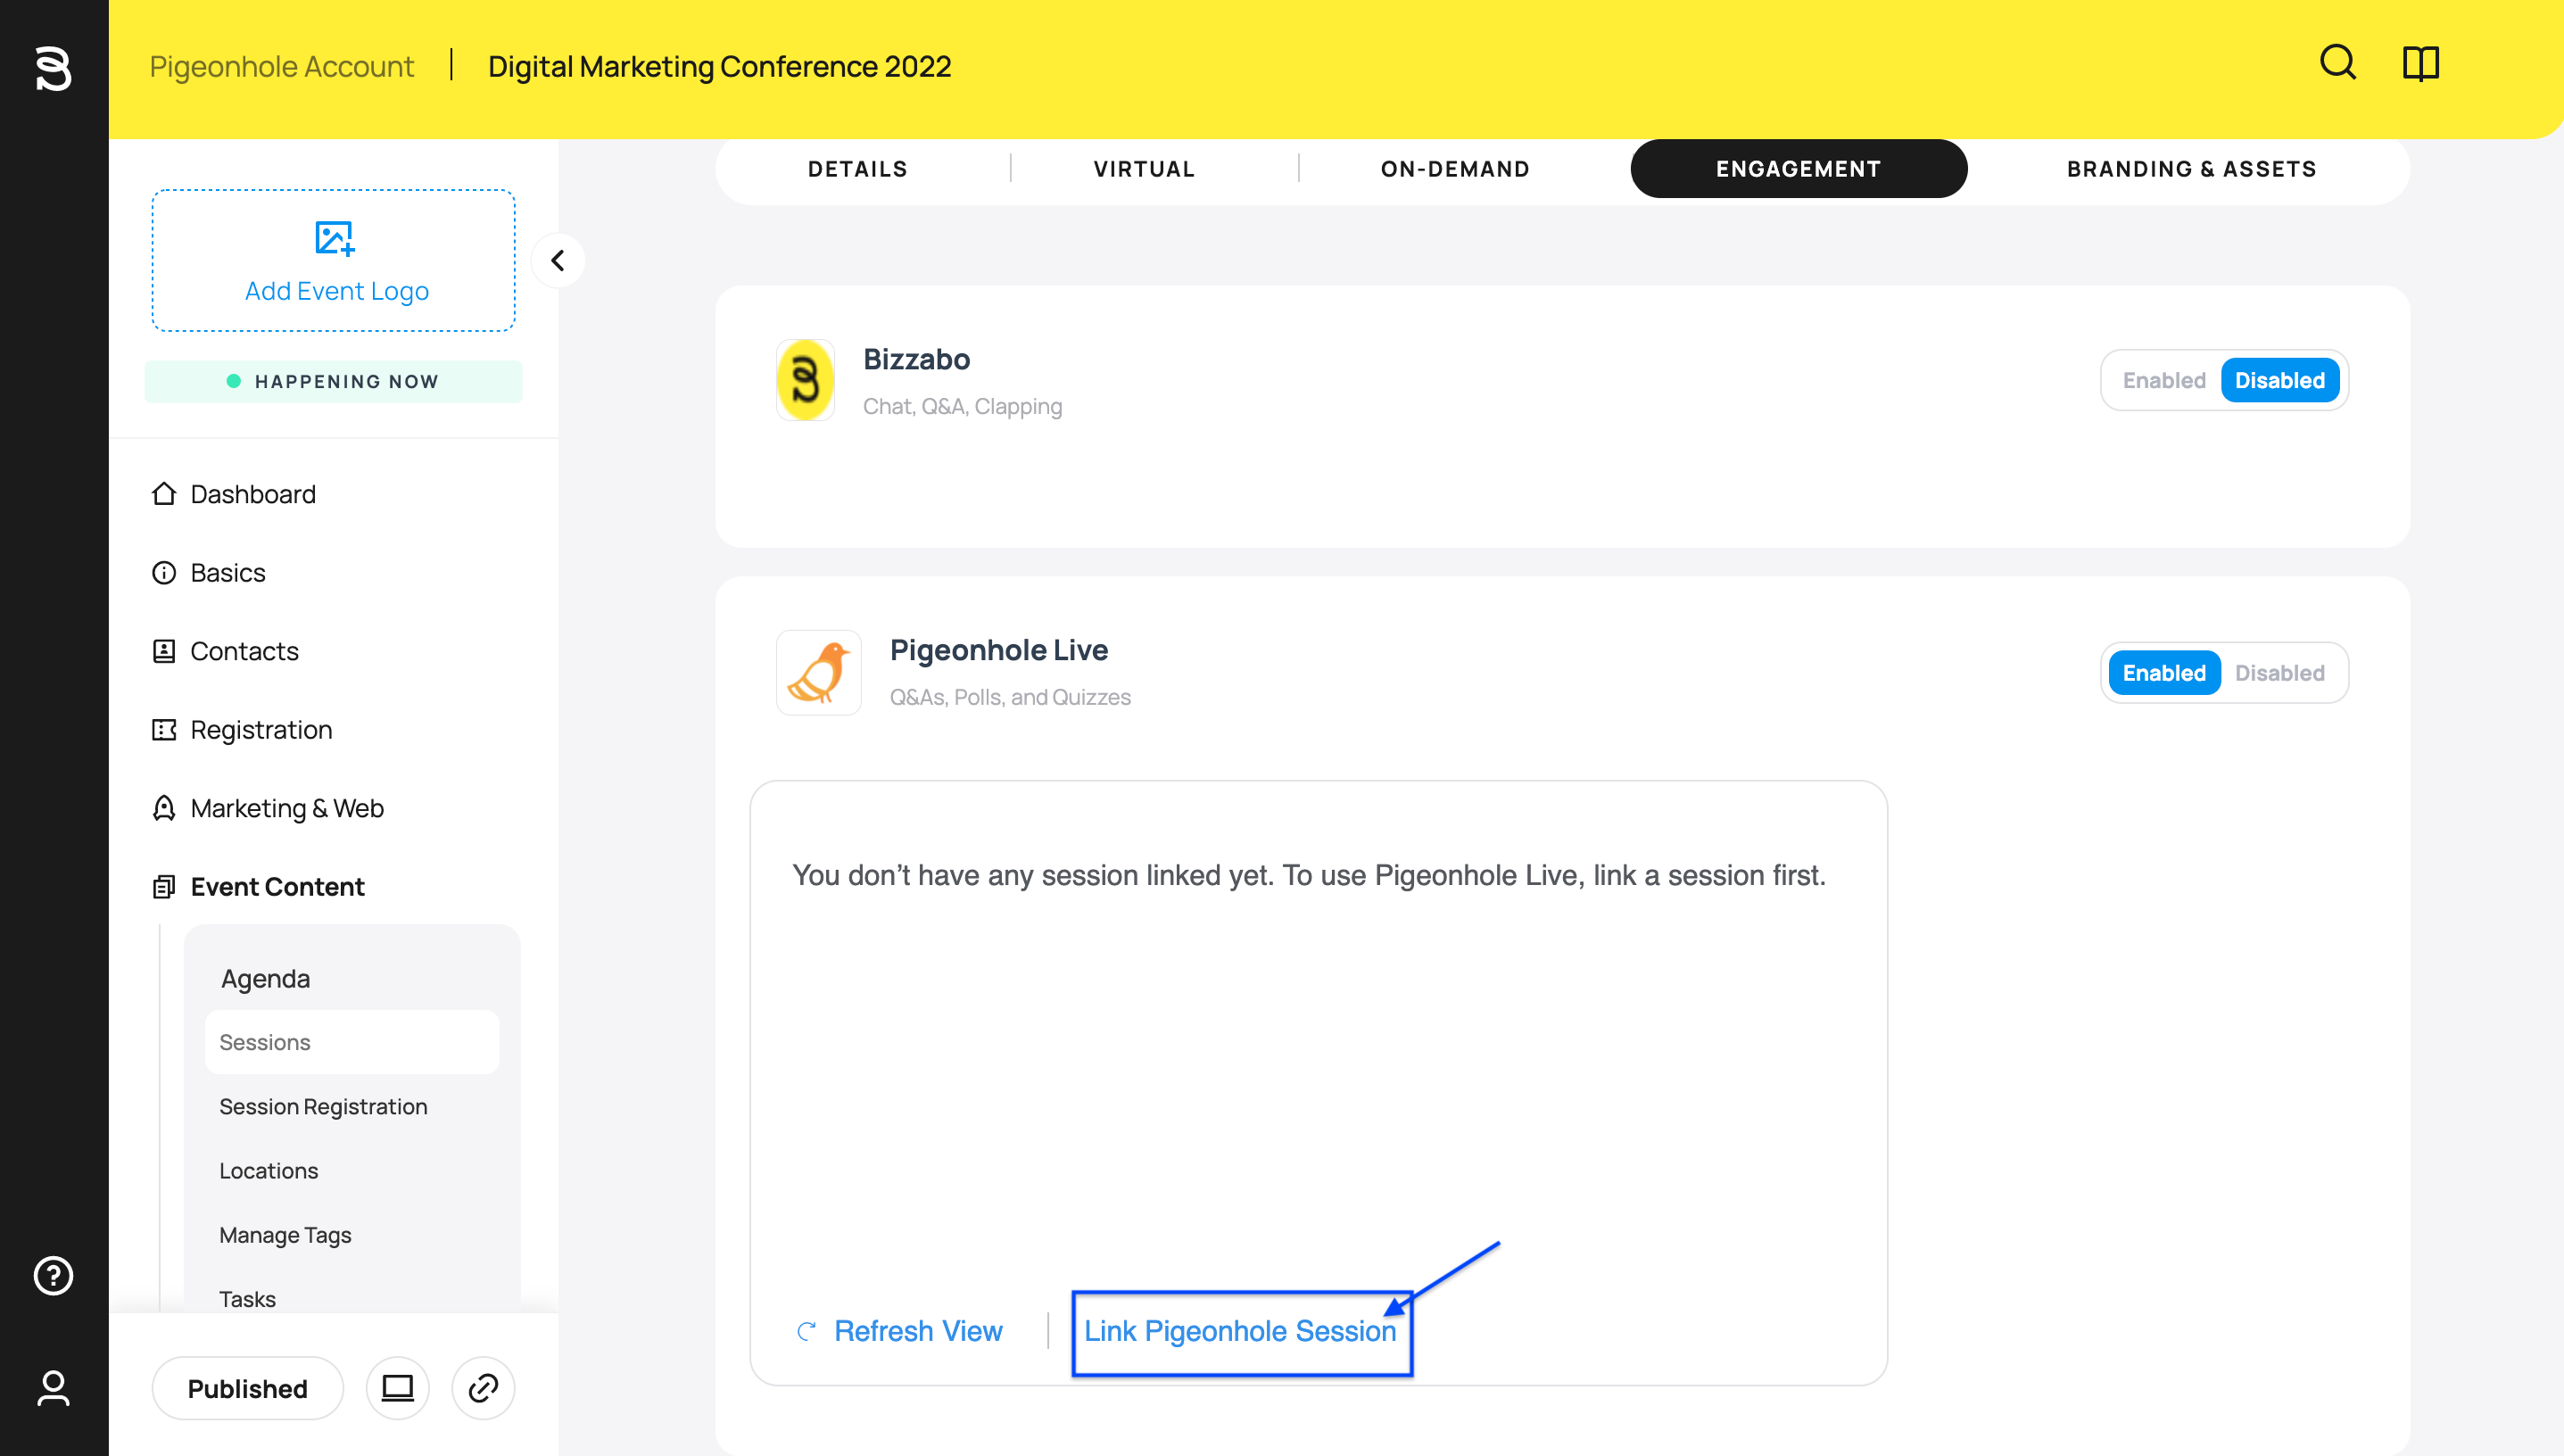The width and height of the screenshot is (2564, 1456).
Task: Click Refresh View link
Action: (x=918, y=1331)
